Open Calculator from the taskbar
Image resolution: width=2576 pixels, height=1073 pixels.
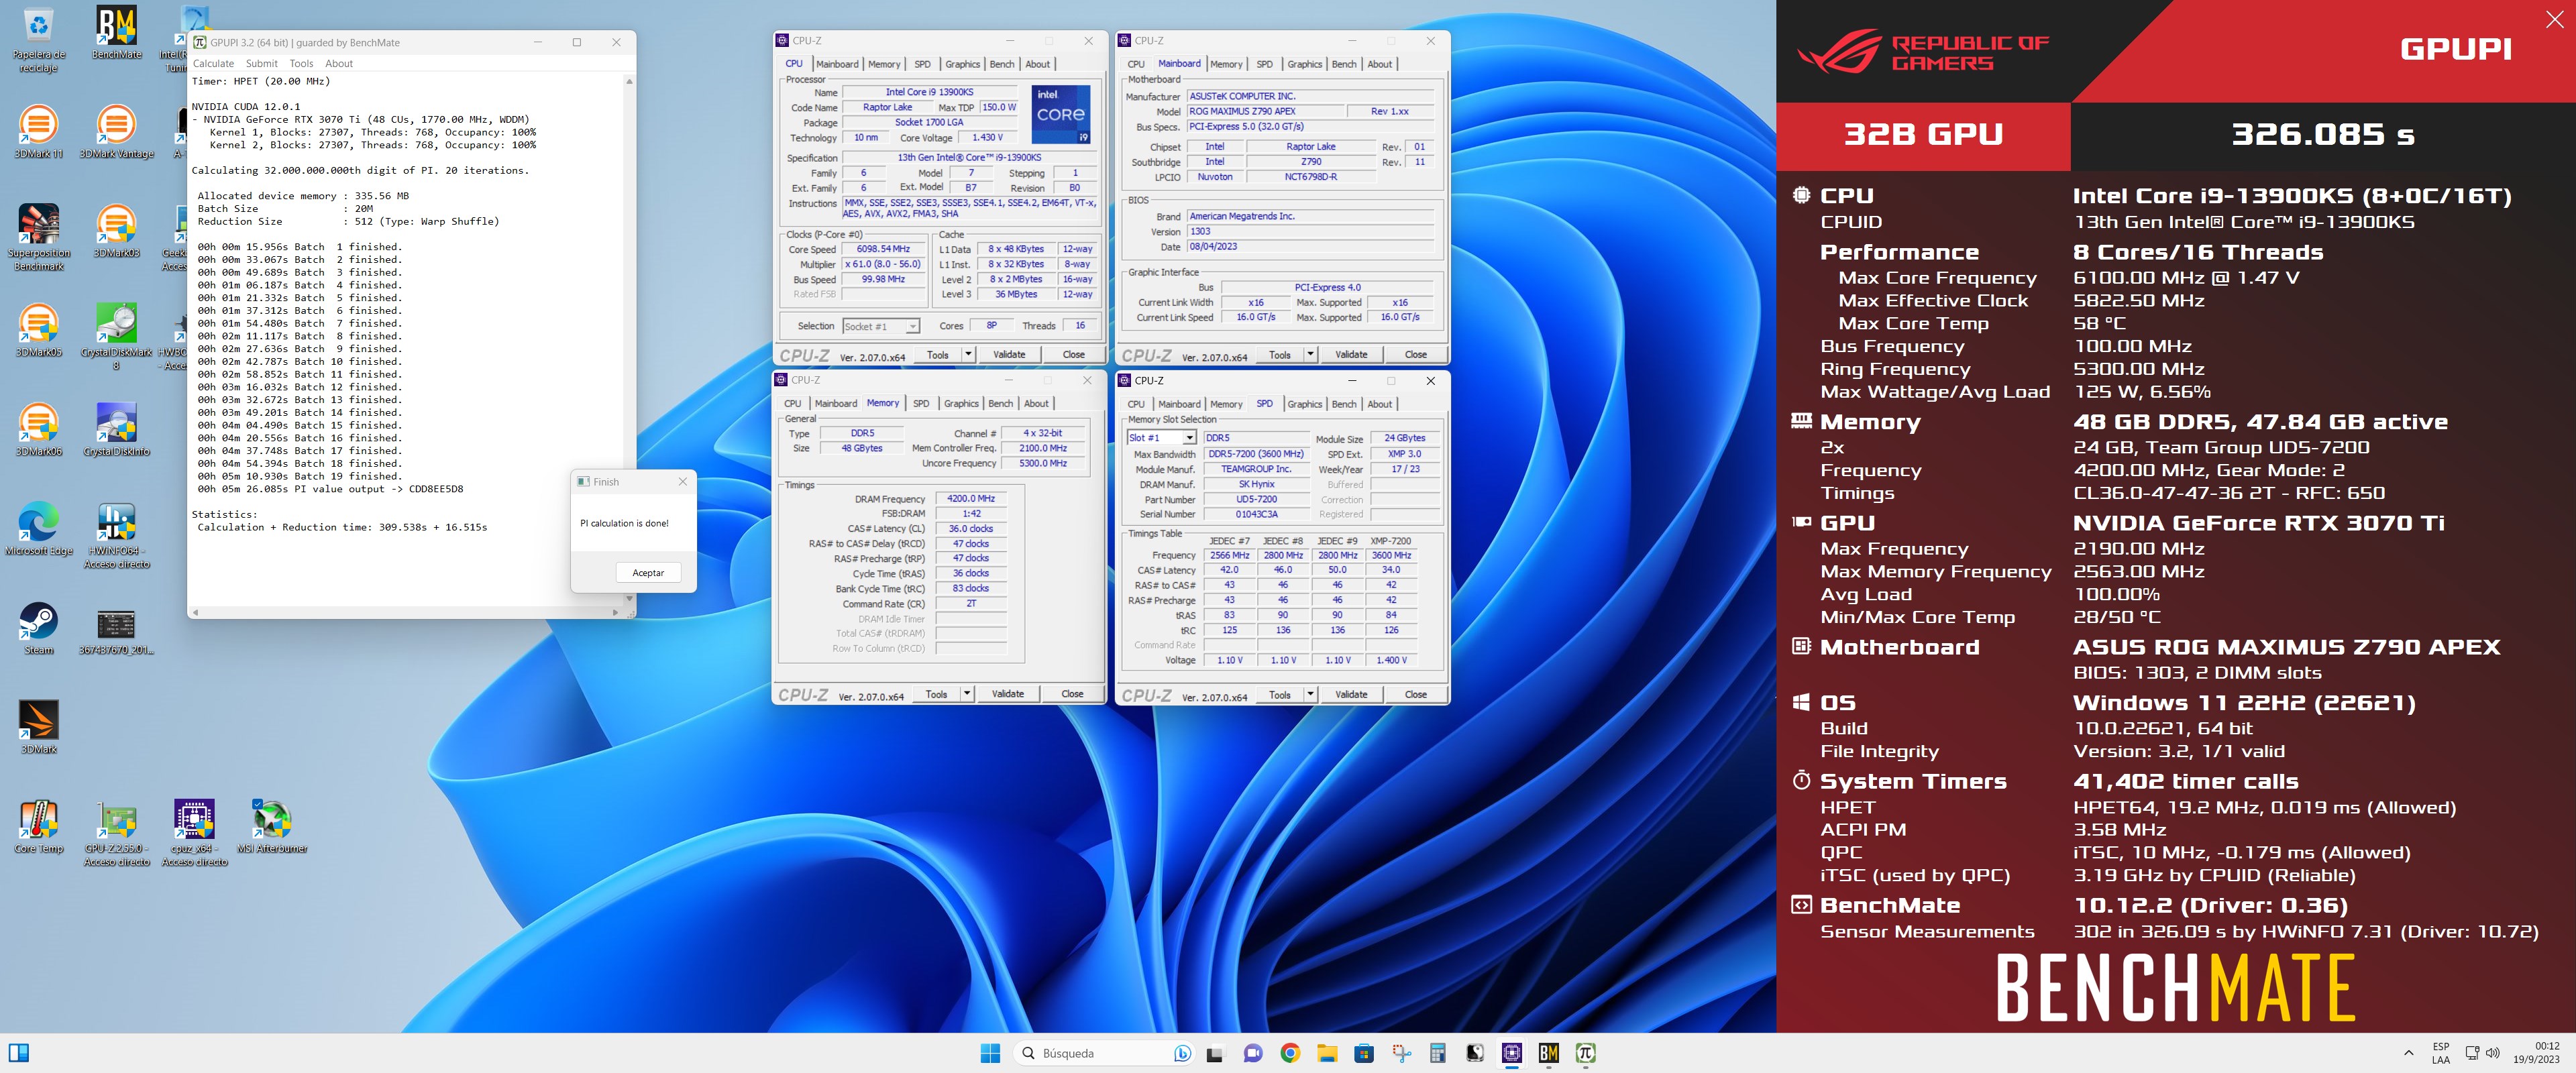tap(1438, 1053)
